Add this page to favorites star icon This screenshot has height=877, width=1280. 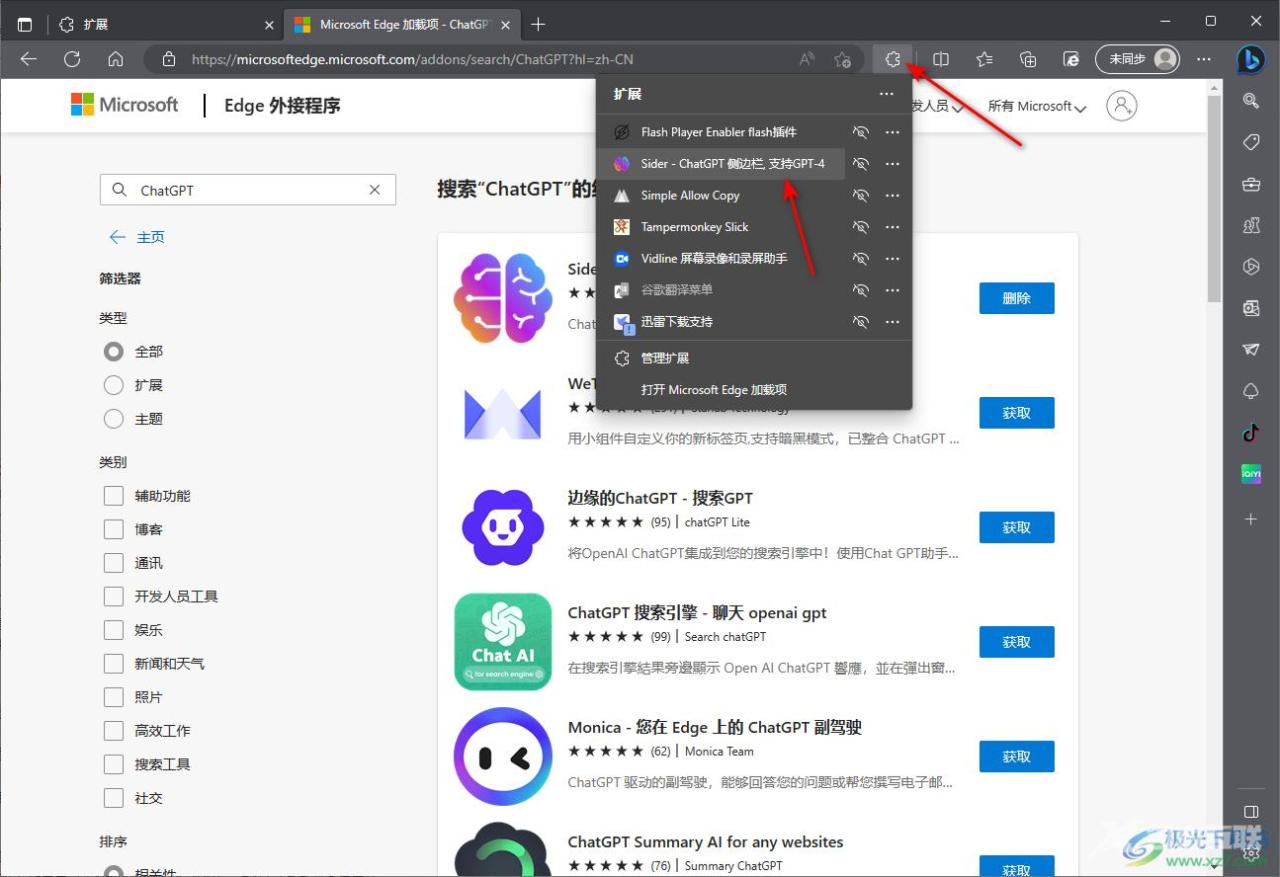tap(842, 59)
